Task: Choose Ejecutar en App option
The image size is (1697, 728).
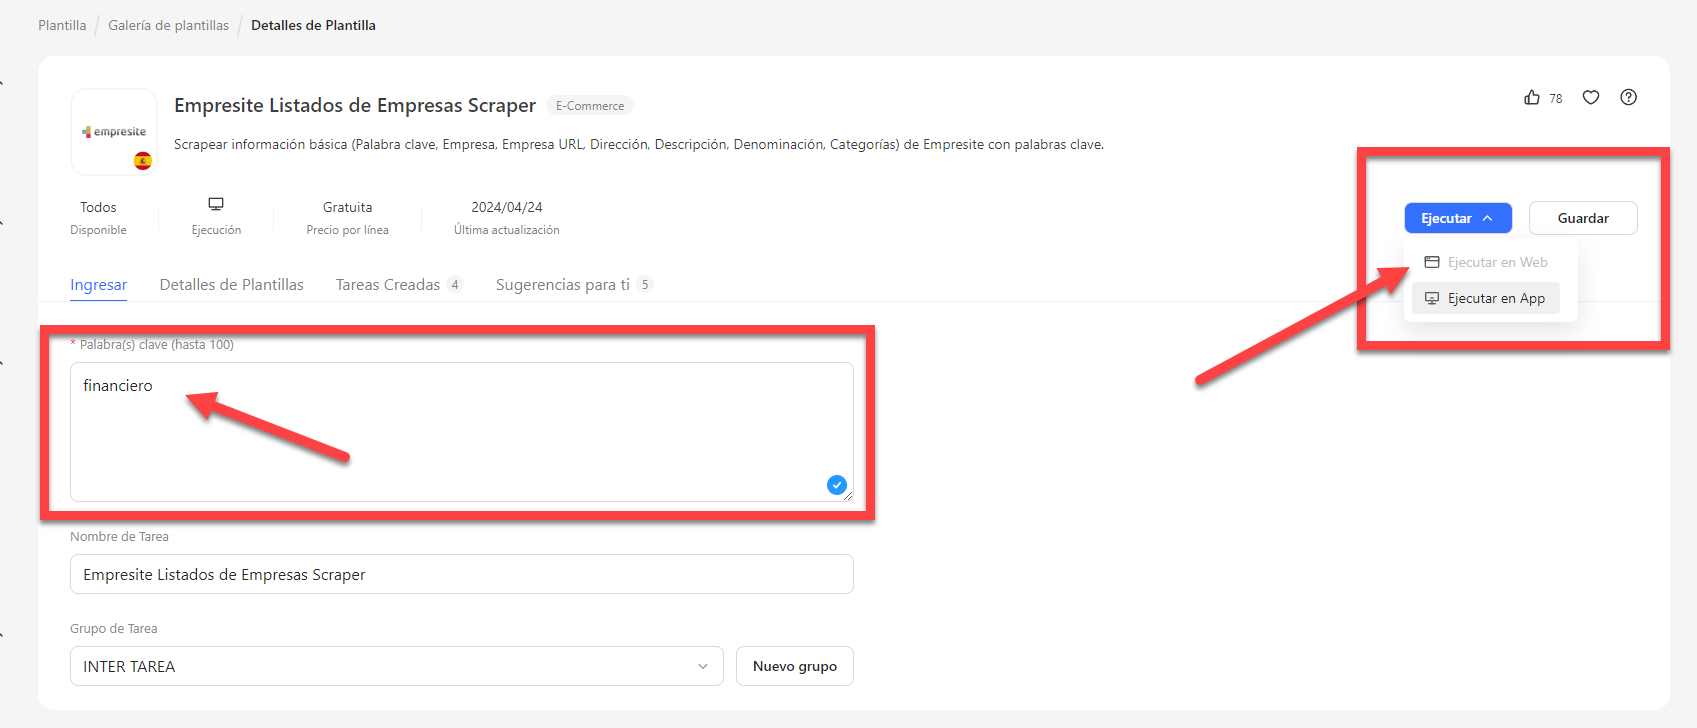Action: pyautogui.click(x=1486, y=298)
